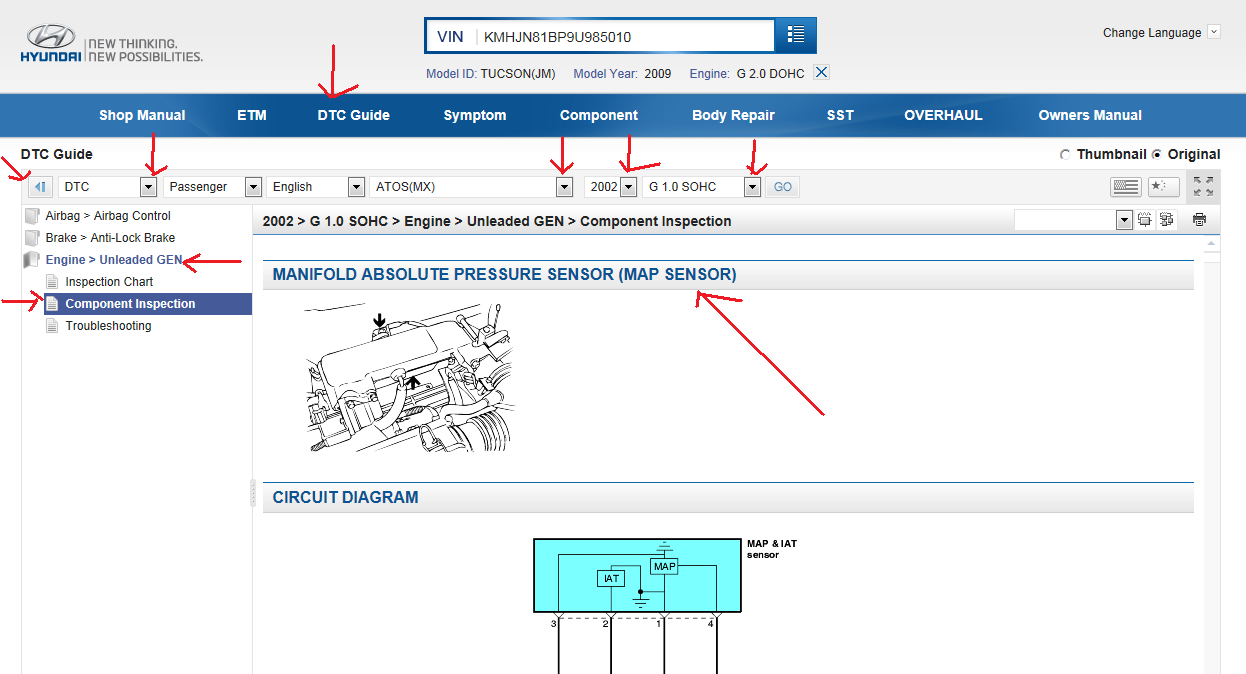1246x674 pixels.
Task: Open the G 1.0 SOHC engine dropdown
Action: coord(753,187)
